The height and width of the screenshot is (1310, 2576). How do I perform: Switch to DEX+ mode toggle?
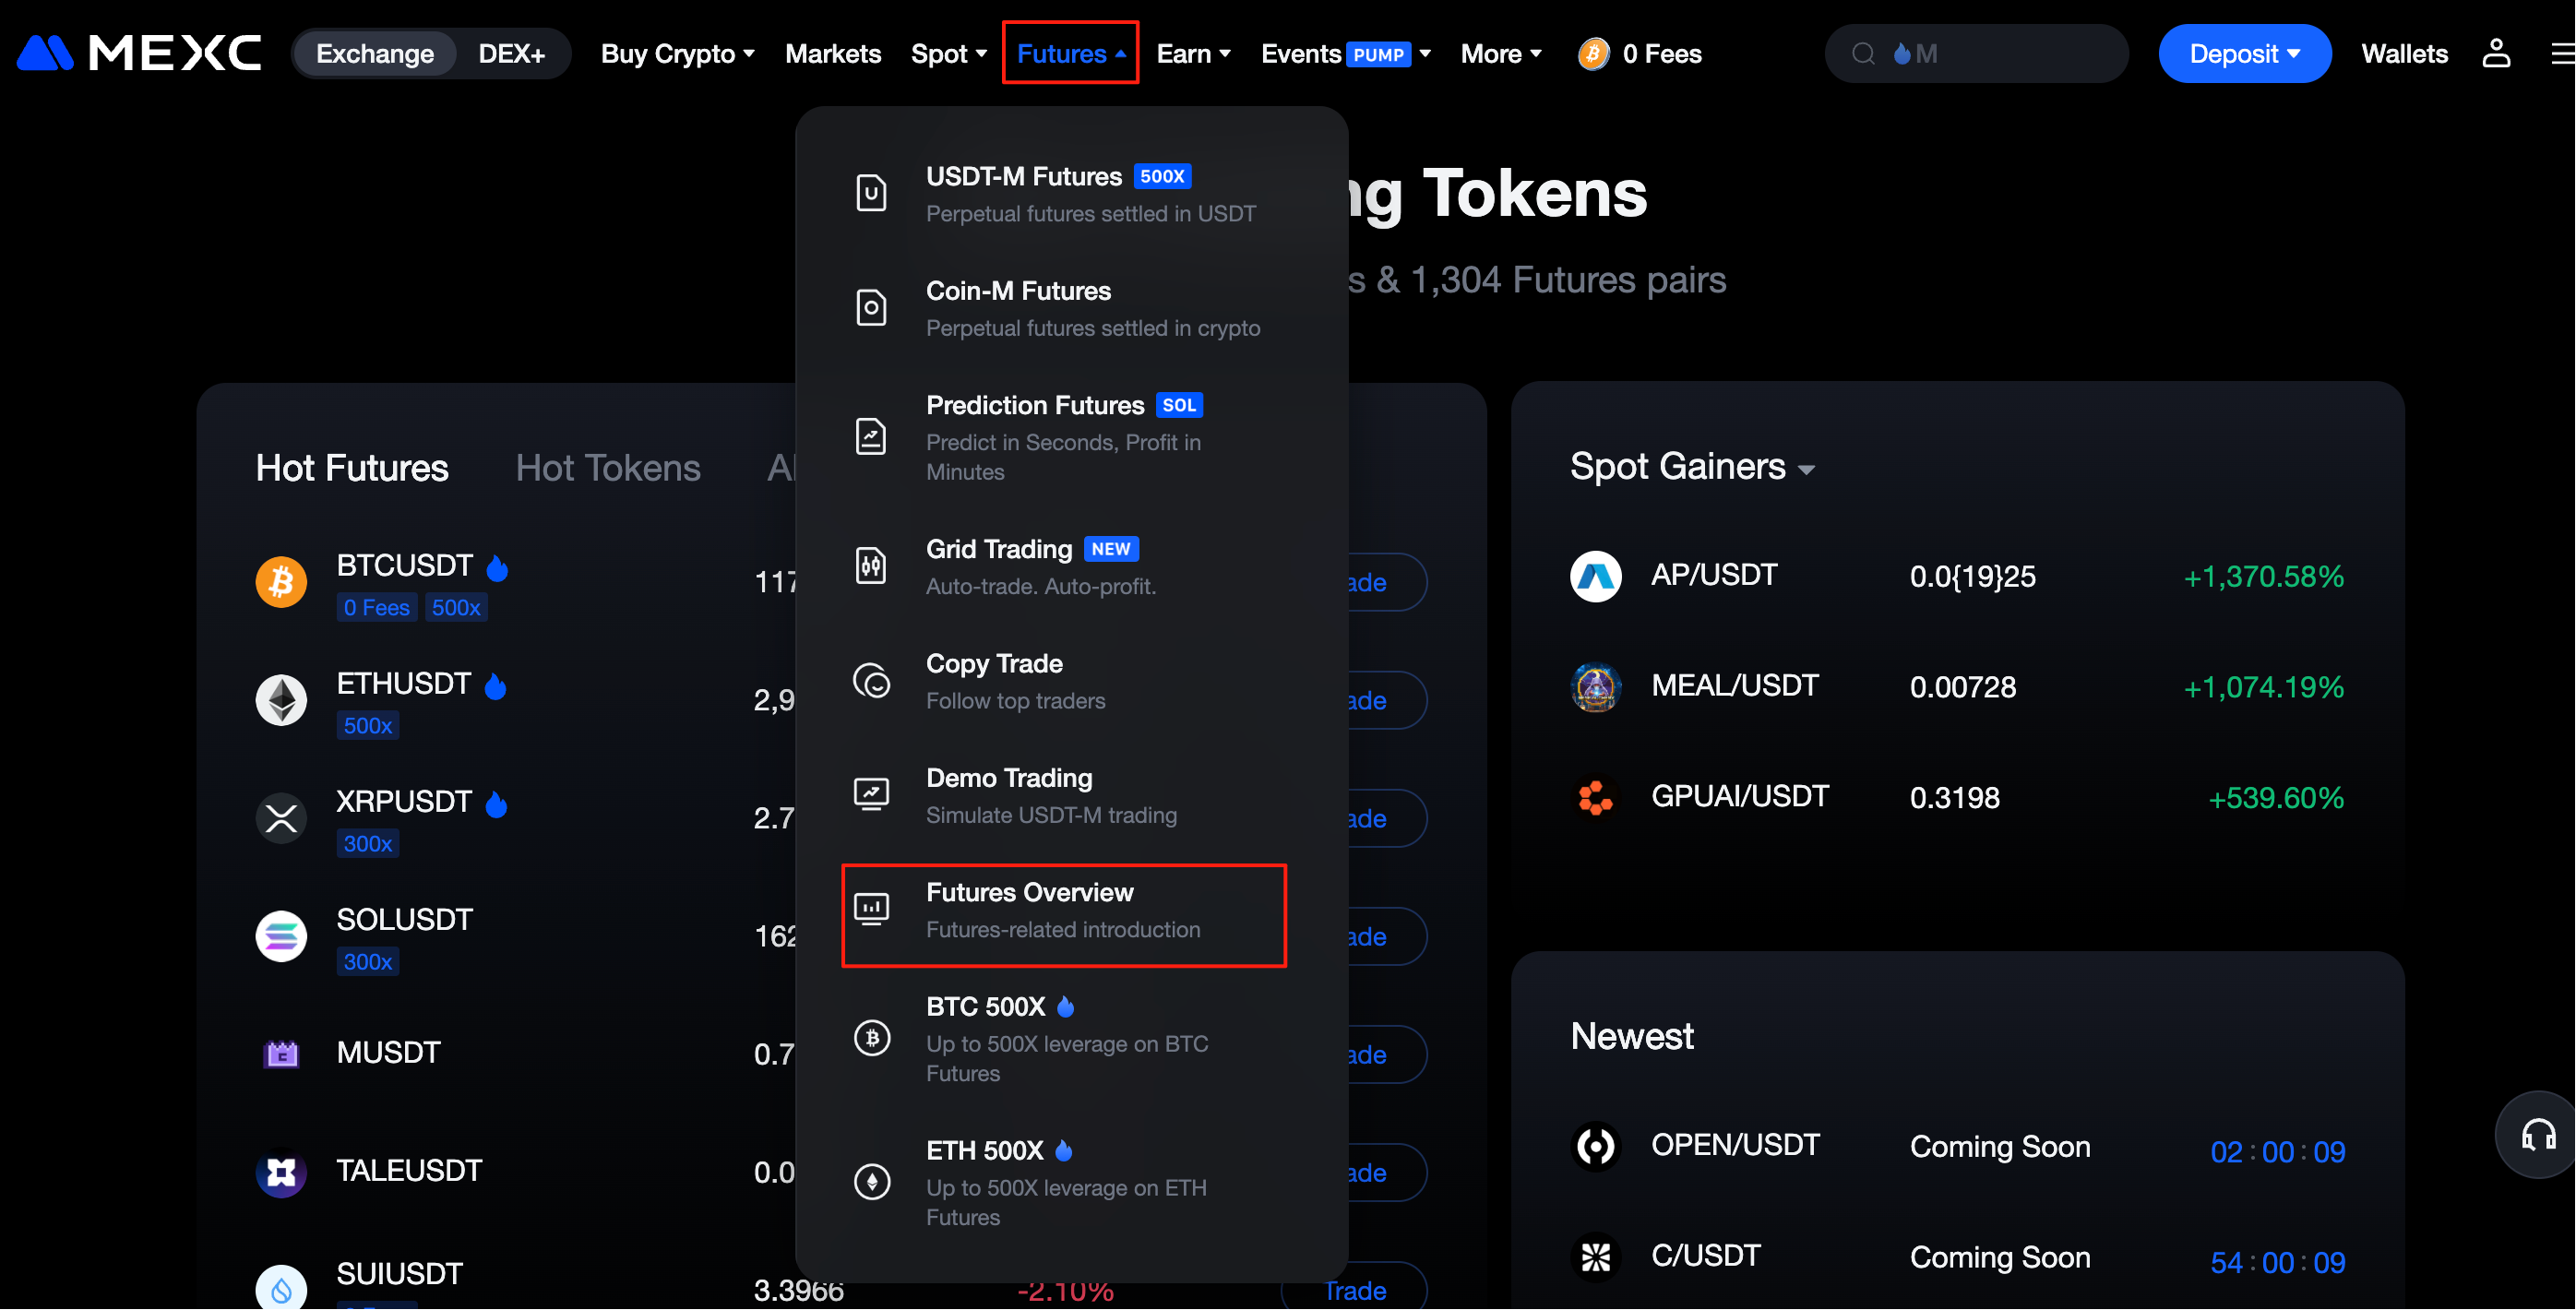tap(511, 54)
